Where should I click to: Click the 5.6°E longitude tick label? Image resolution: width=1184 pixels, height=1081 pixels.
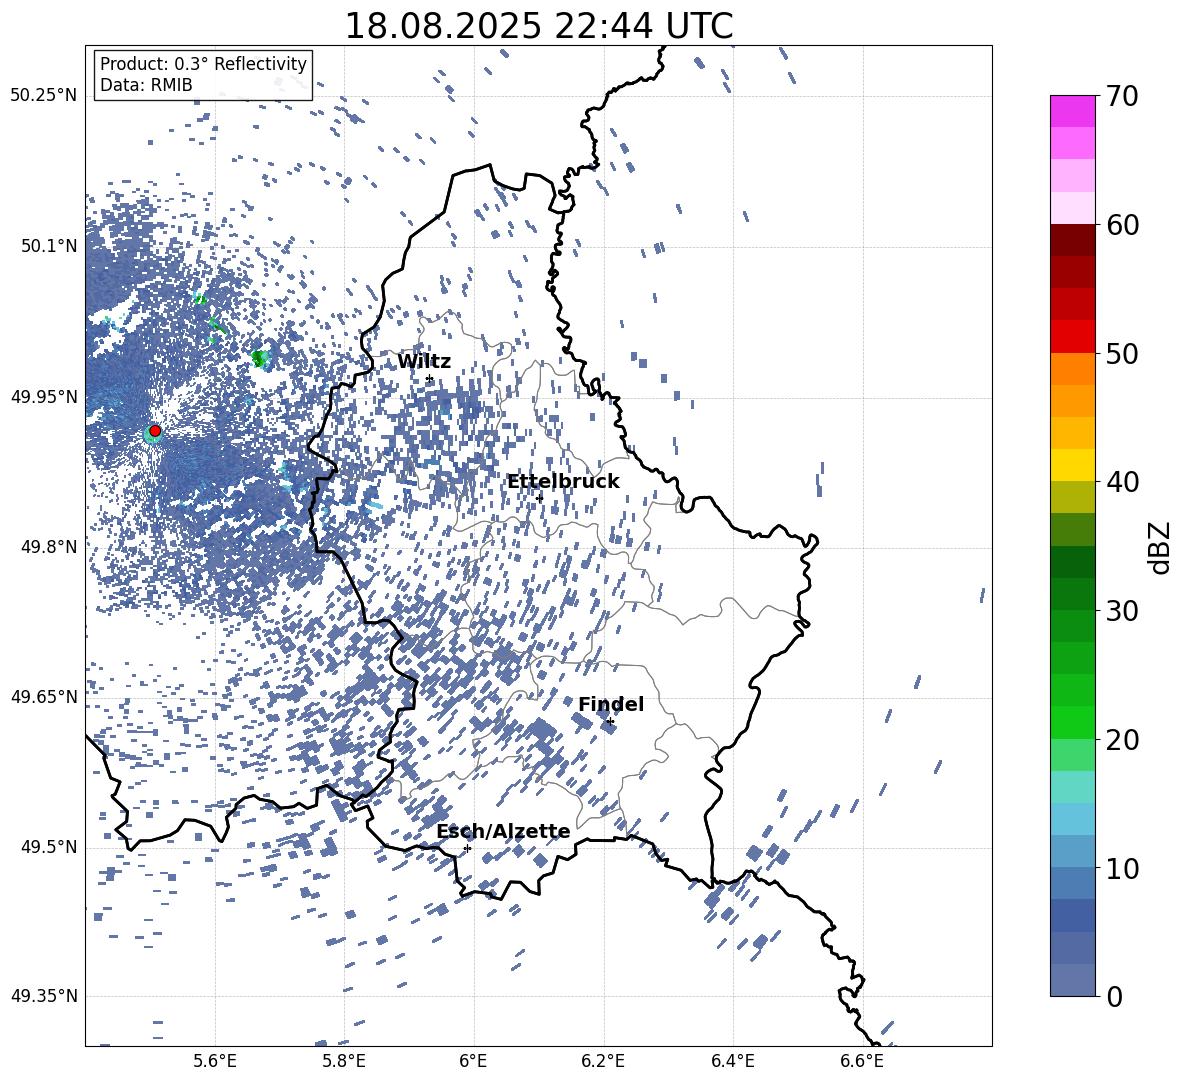(x=215, y=1061)
